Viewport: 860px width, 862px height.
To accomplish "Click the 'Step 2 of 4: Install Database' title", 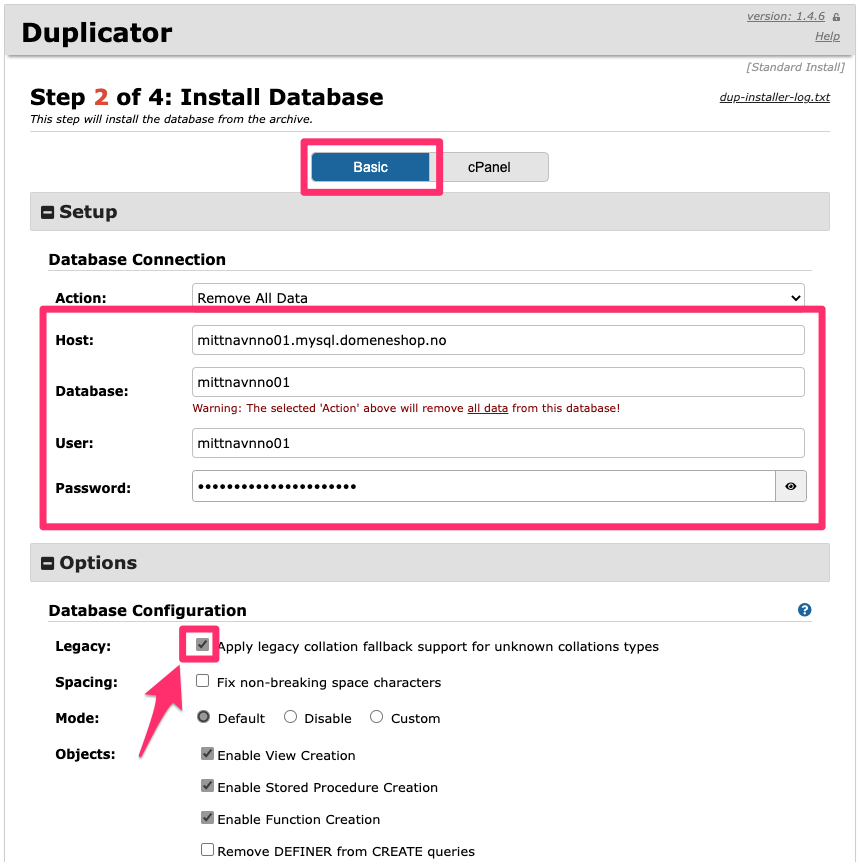I will tap(207, 97).
